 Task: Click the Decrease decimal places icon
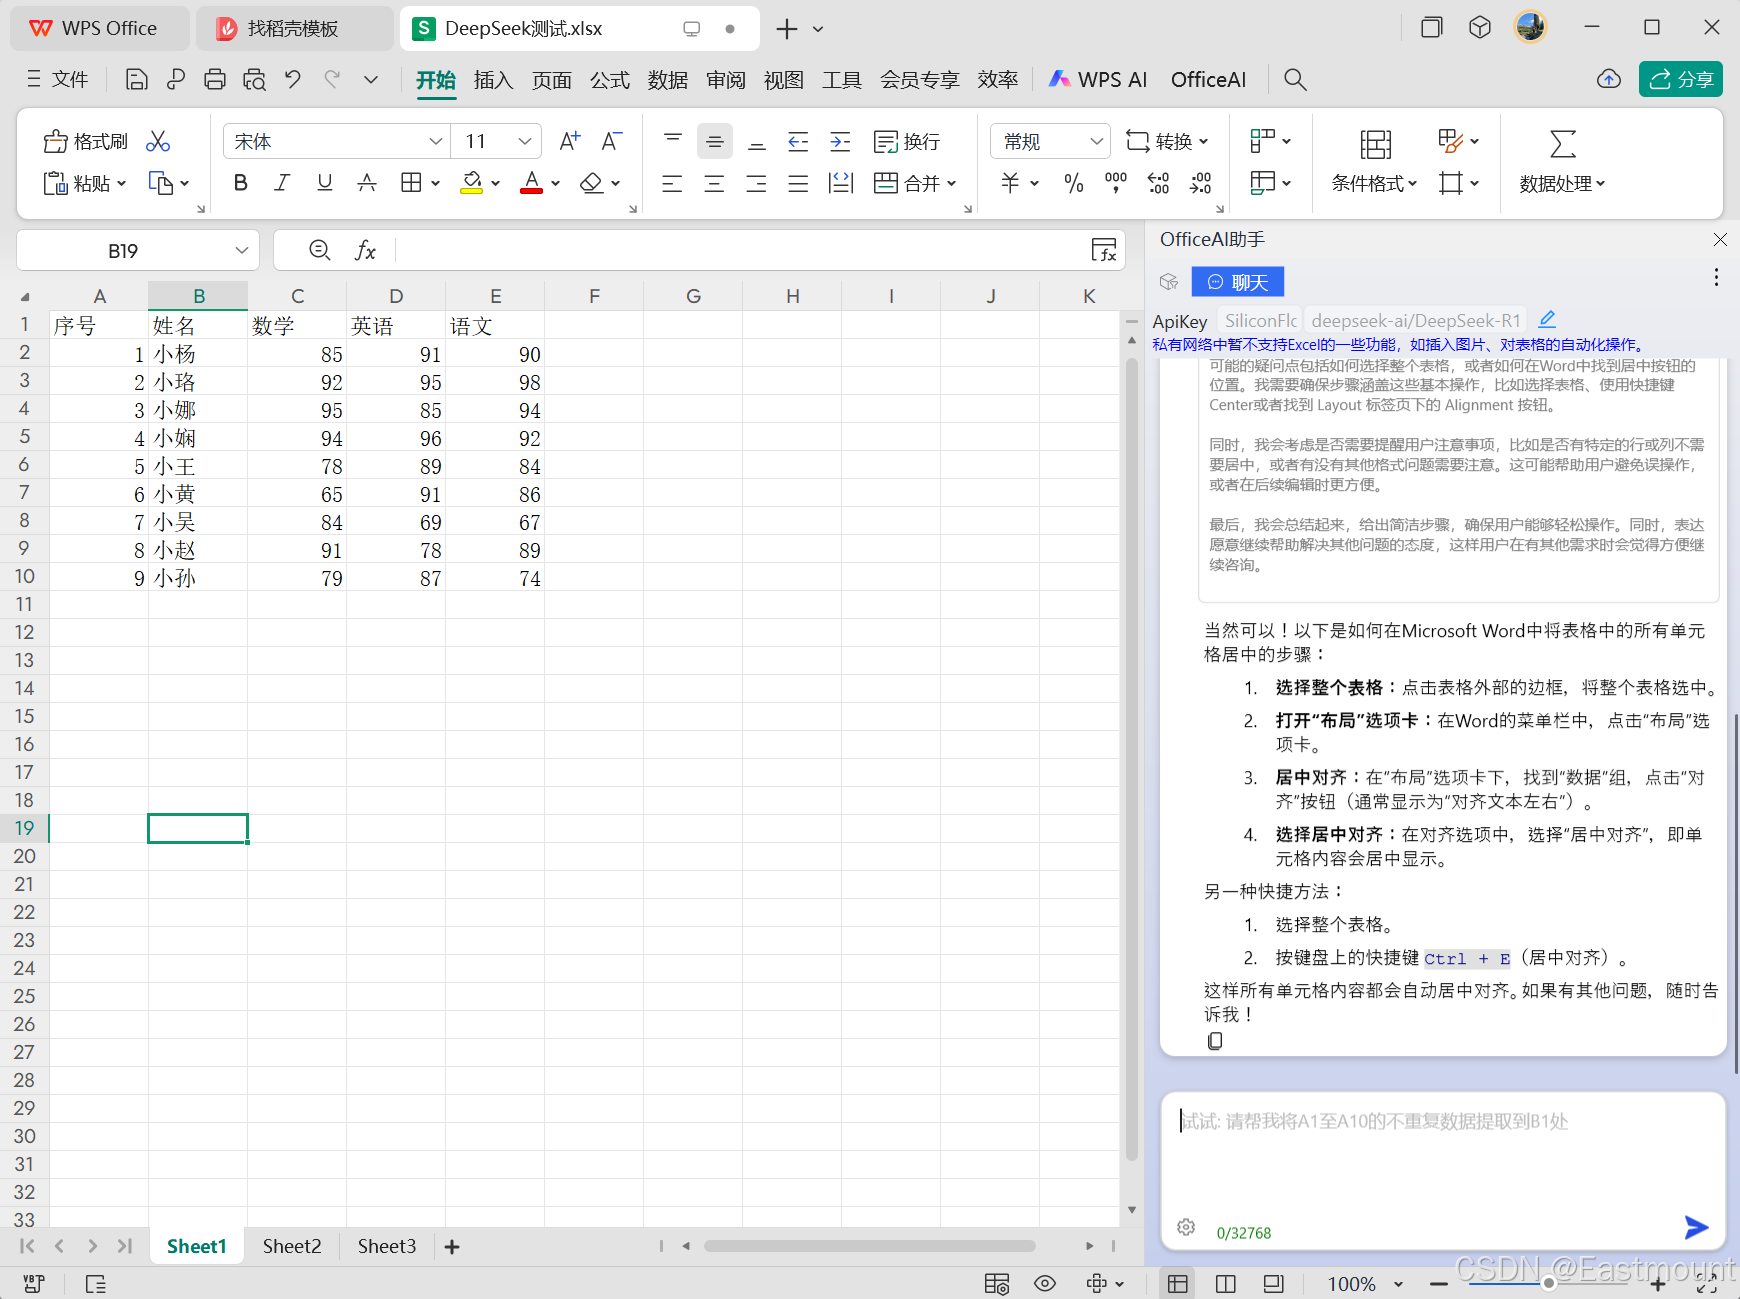(x=1200, y=183)
